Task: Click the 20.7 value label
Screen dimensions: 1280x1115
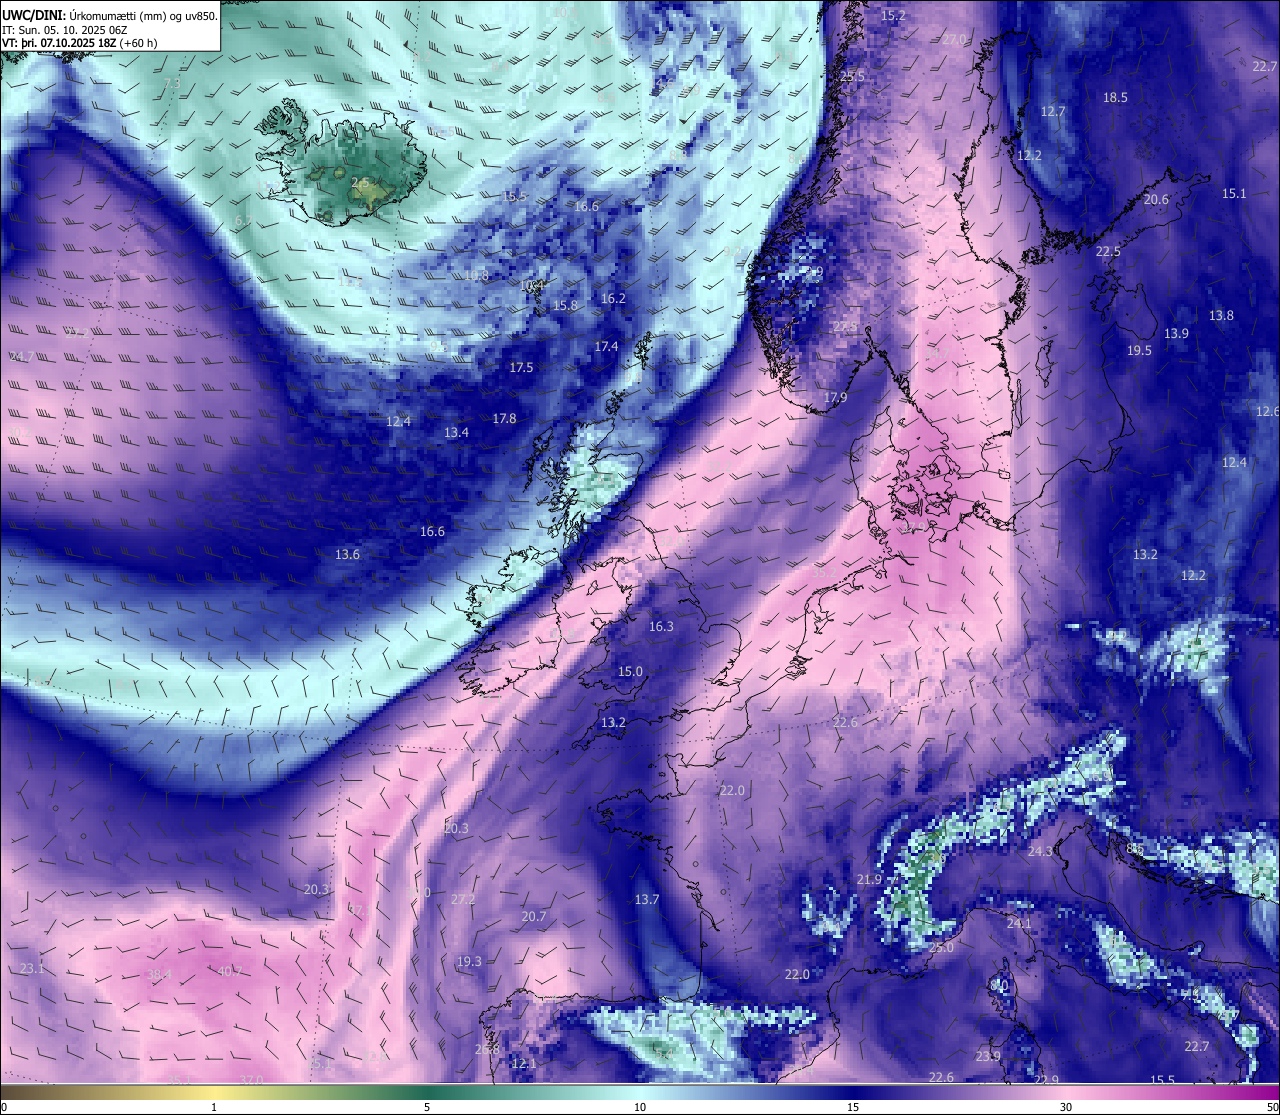Action: [534, 917]
